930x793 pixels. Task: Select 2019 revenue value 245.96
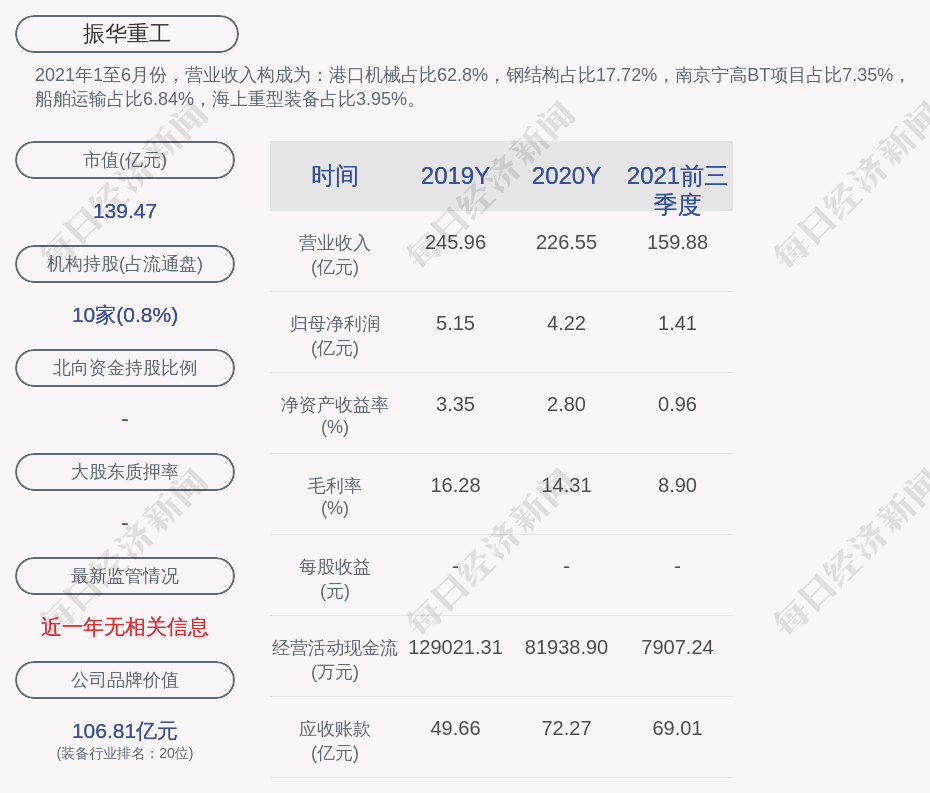click(455, 243)
